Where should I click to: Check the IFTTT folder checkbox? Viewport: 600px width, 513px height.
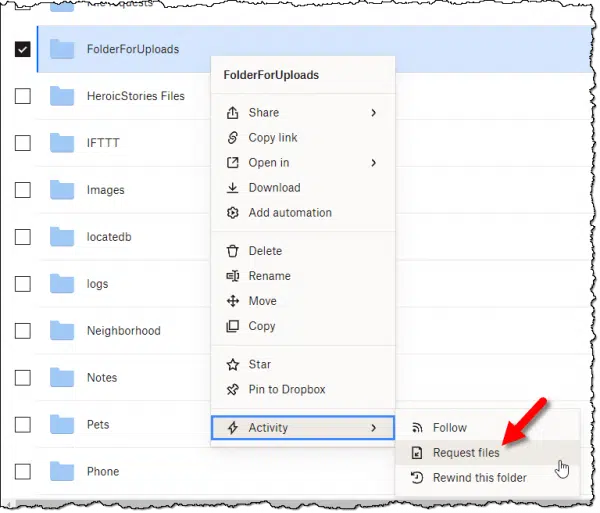(23, 143)
